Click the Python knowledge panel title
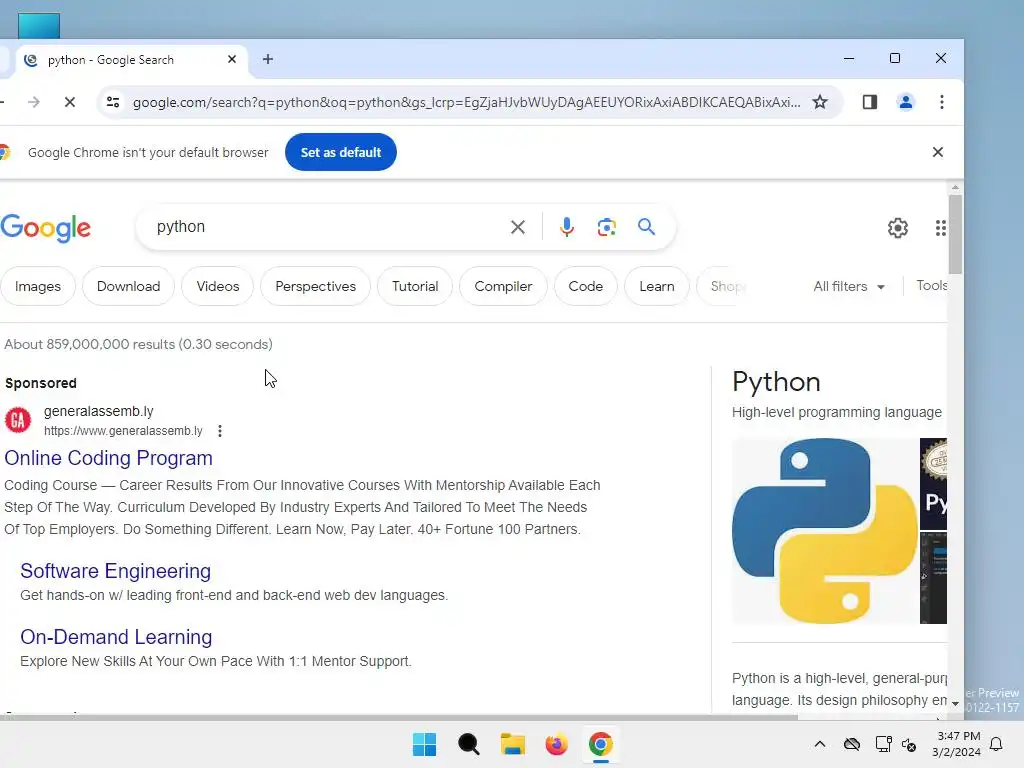 [776, 382]
